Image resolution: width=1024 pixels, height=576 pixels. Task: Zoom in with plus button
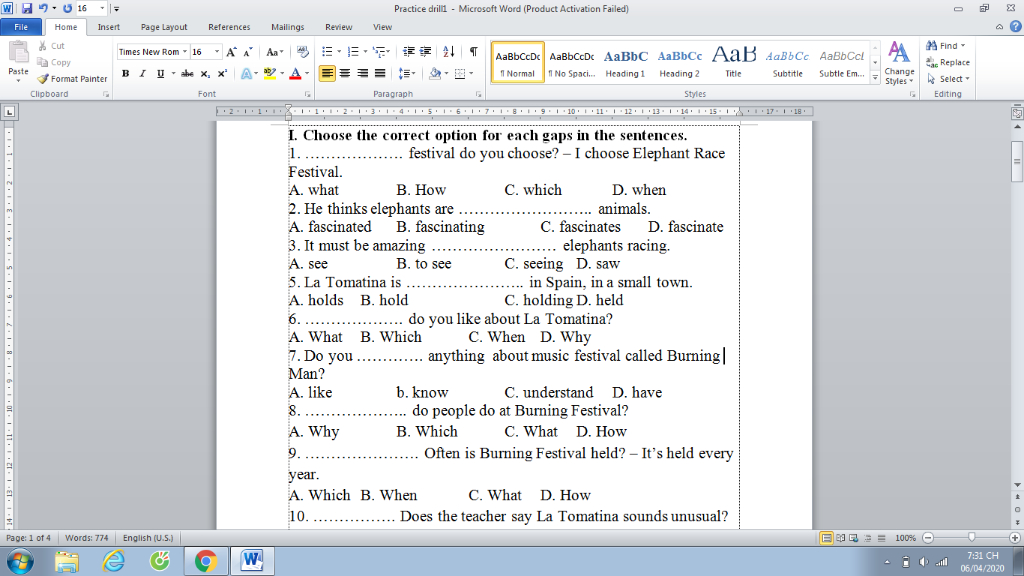click(x=1014, y=538)
